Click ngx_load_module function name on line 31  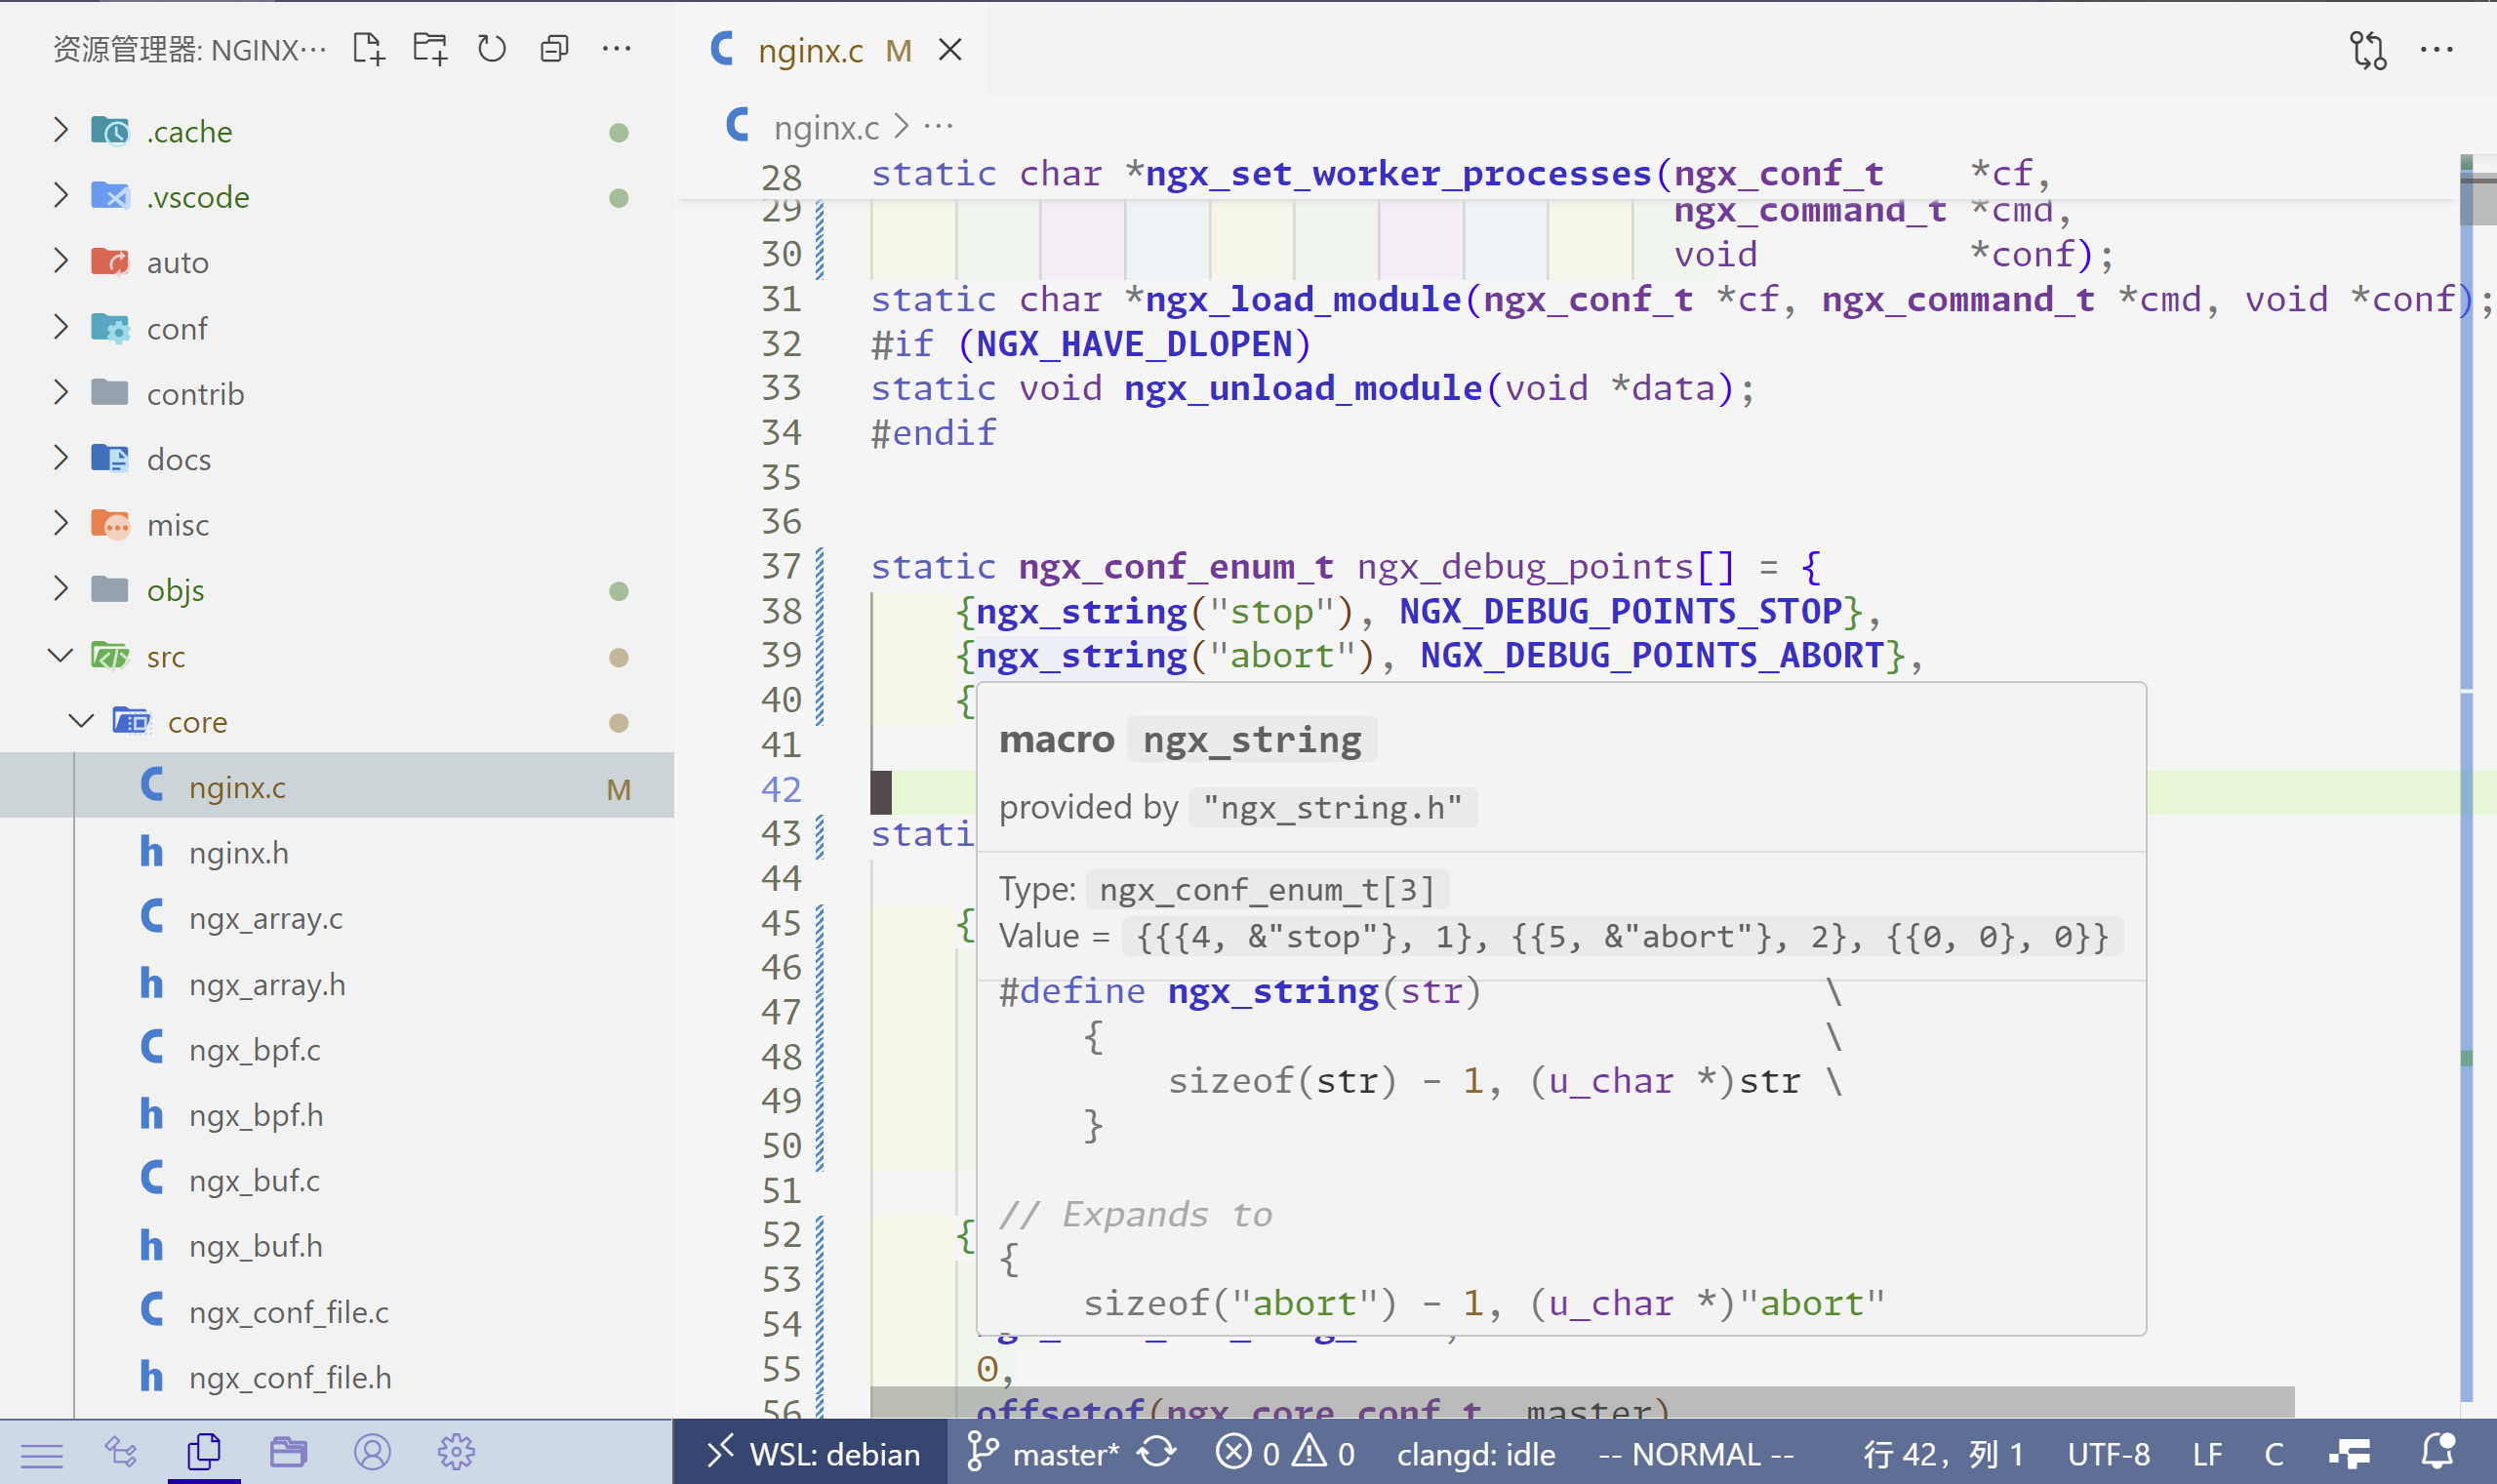coord(1303,299)
